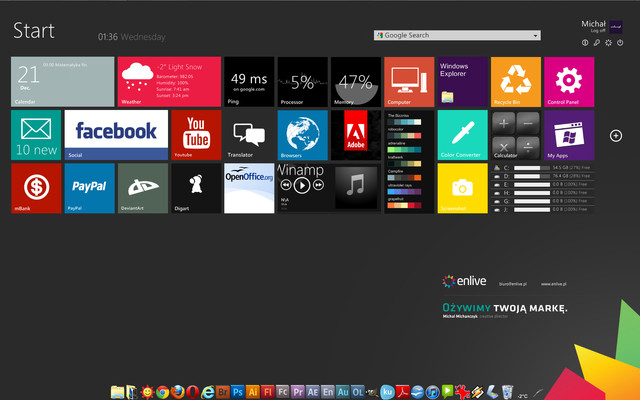The image size is (640, 400).
Task: Skip to next track in Winamp tile
Action: [x=318, y=185]
